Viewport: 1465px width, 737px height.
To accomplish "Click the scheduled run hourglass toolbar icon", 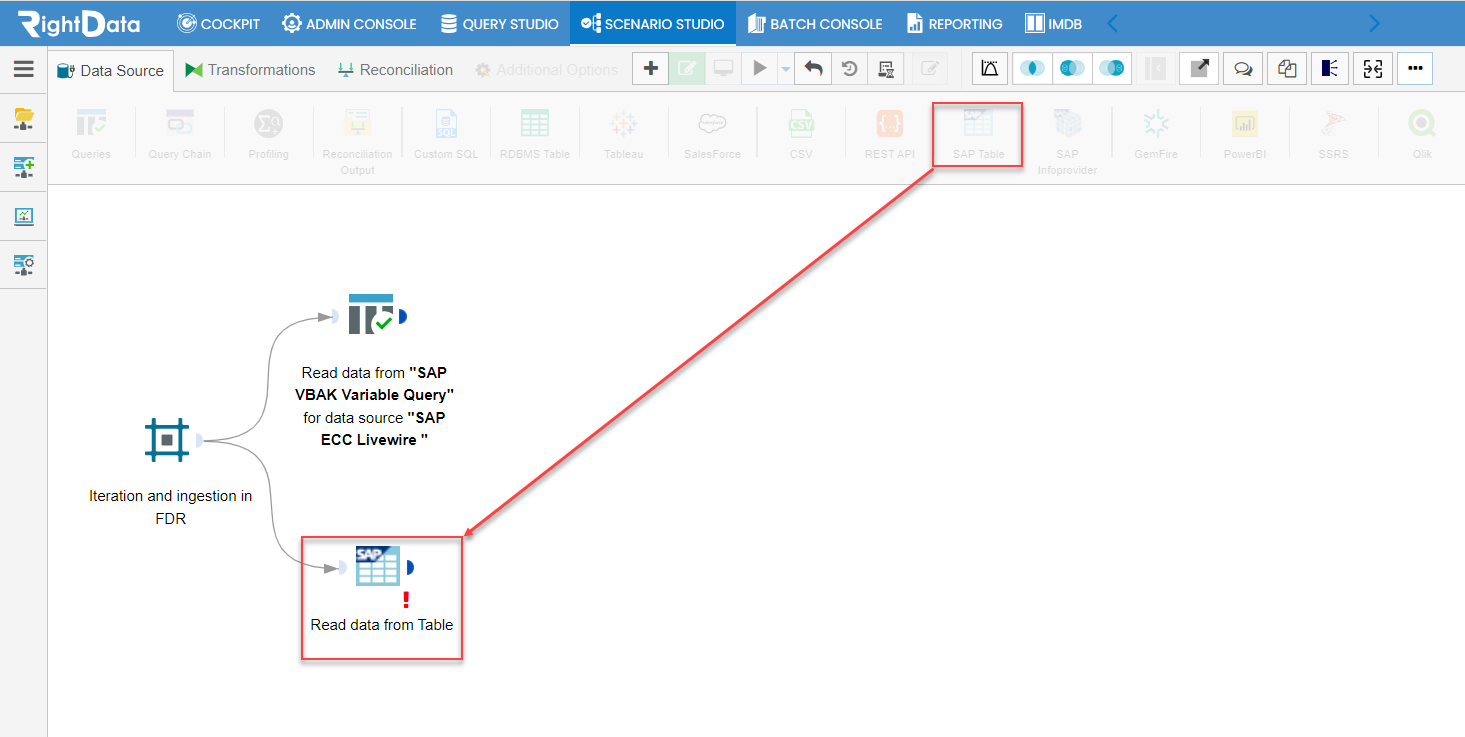I will pos(885,69).
